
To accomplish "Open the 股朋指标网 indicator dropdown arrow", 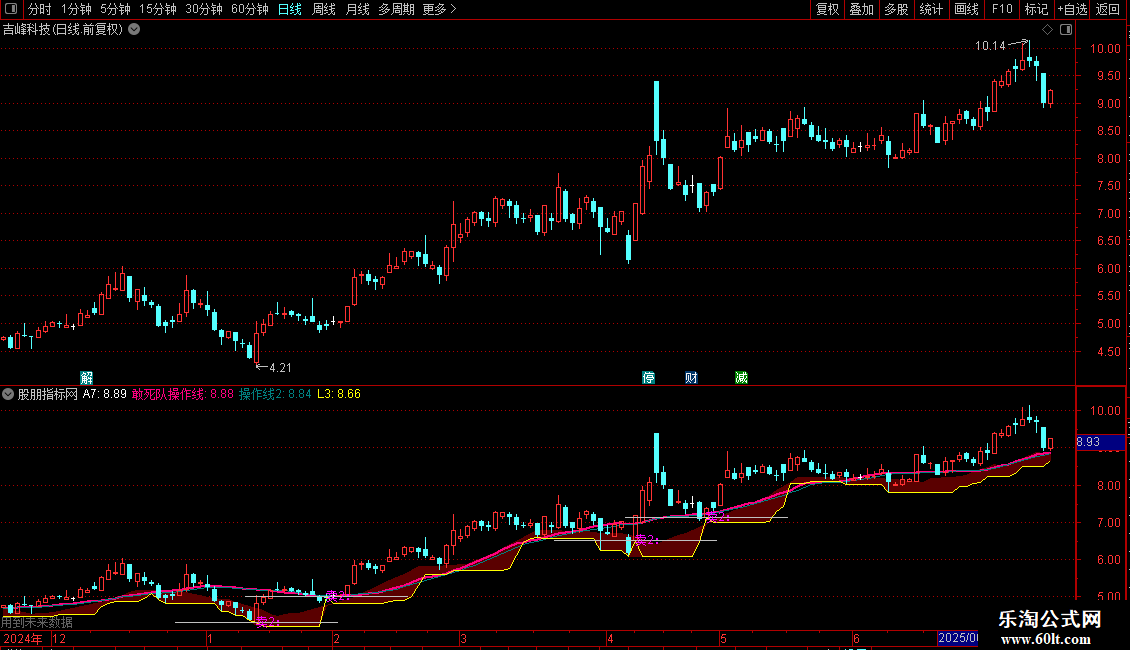I will [x=8, y=394].
